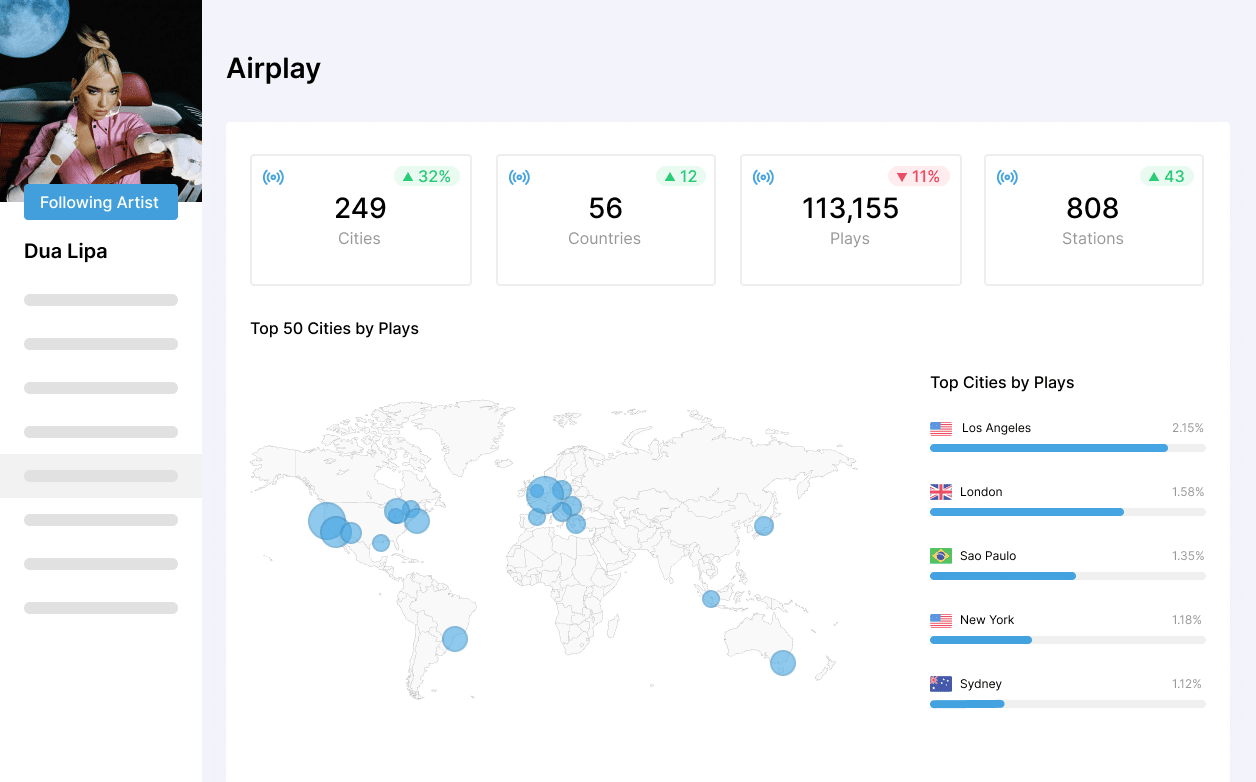Click the Sydney city label
Image resolution: width=1256 pixels, height=782 pixels.
click(x=981, y=684)
